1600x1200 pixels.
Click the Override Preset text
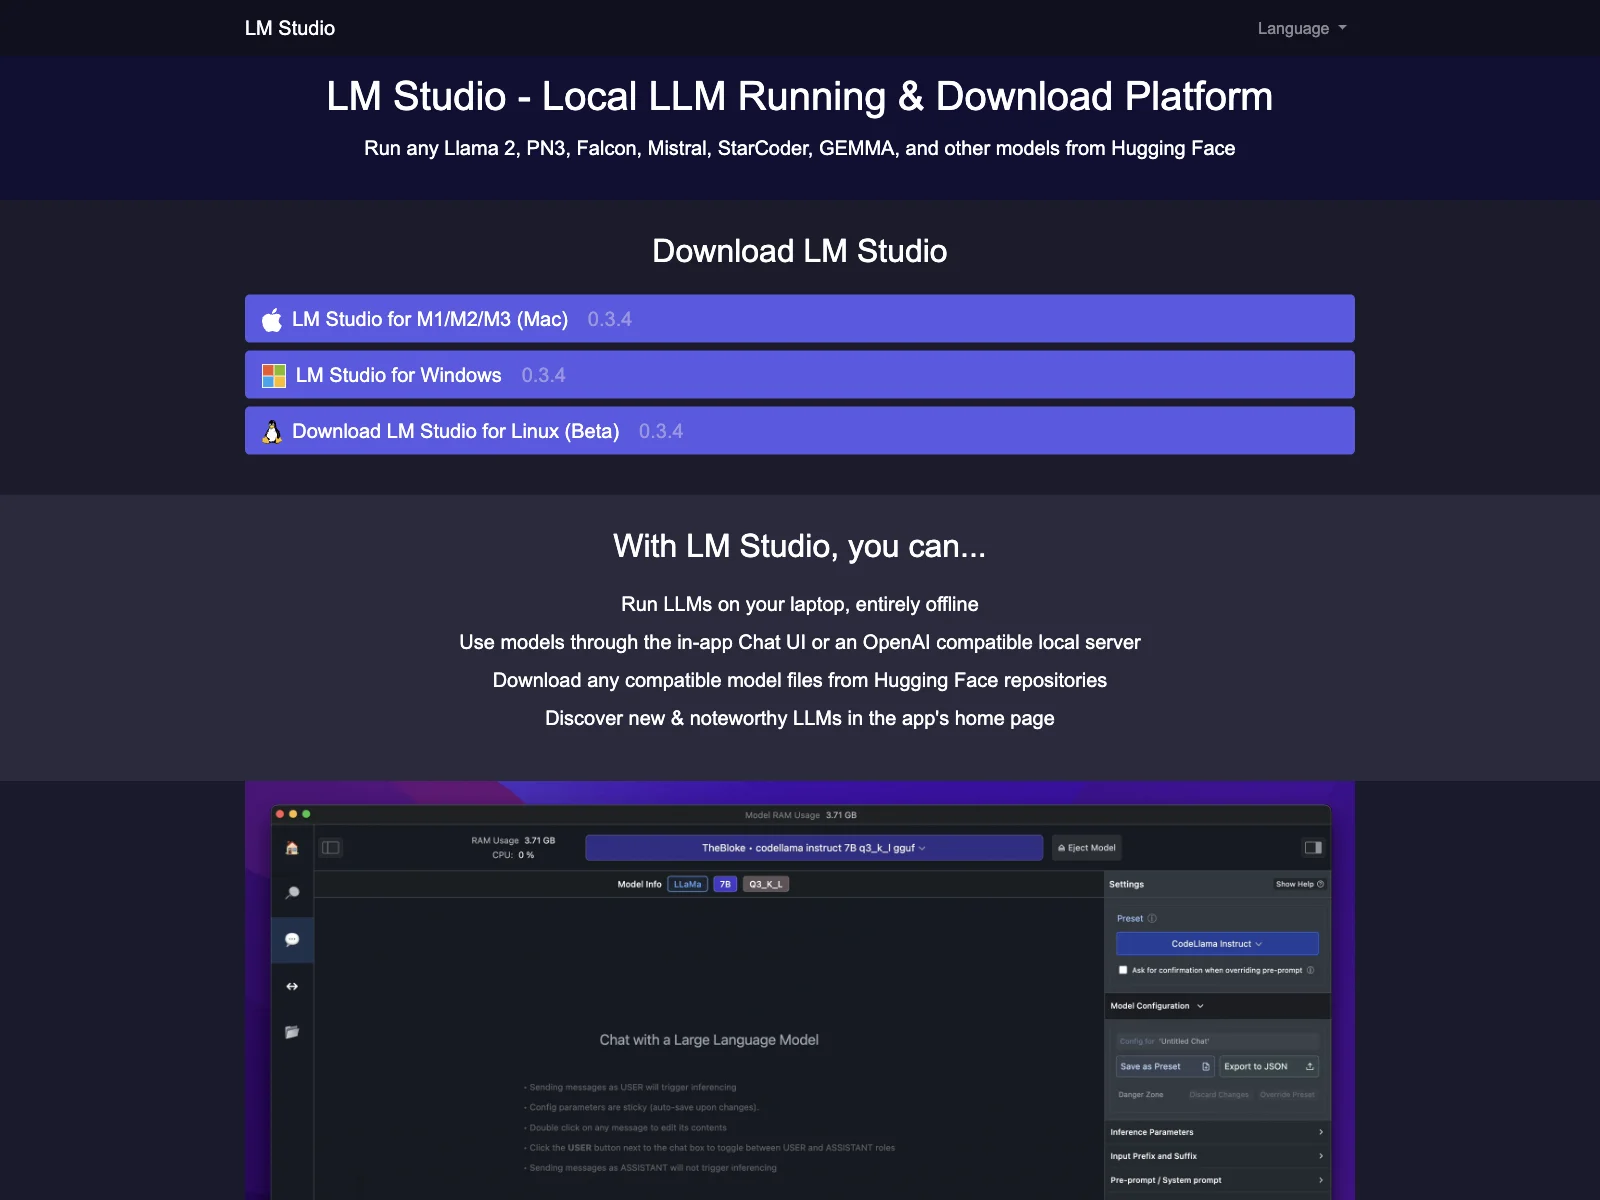click(x=1287, y=1094)
